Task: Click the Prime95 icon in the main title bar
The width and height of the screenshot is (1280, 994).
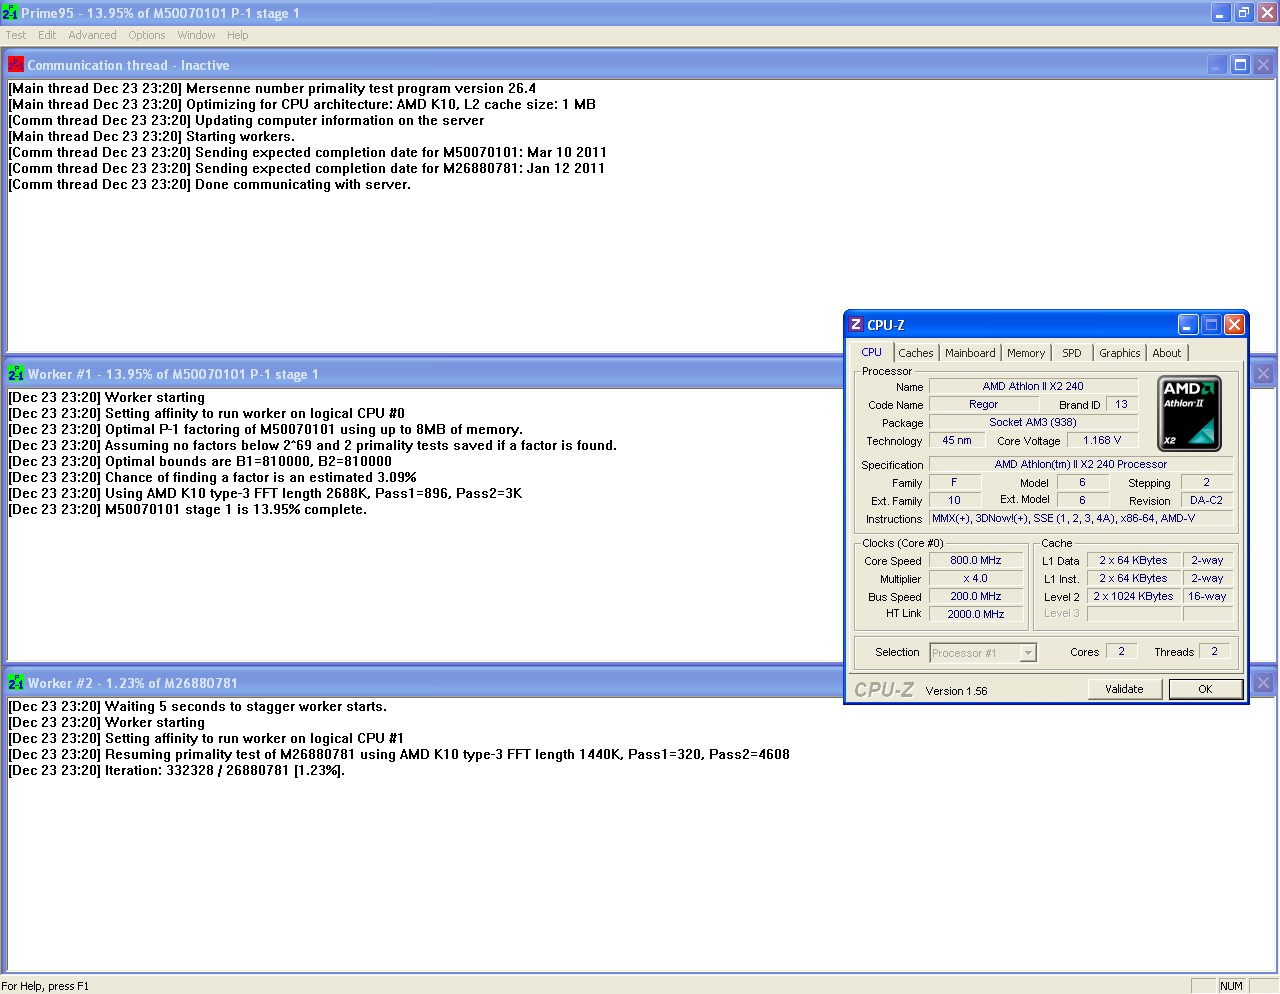Action: [10, 13]
